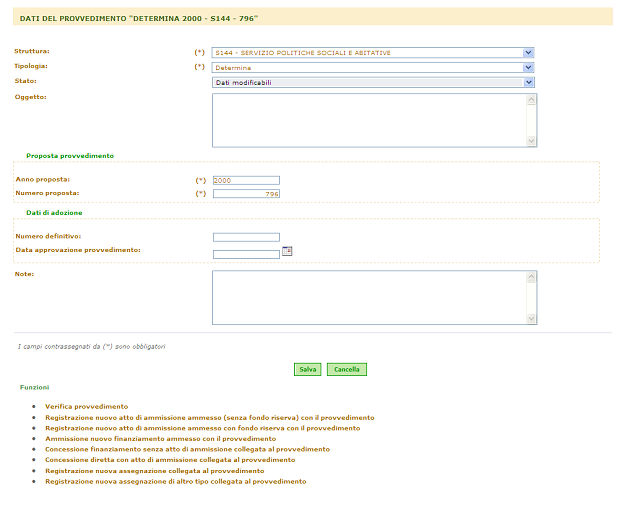Click the Proposta provvedimento section heading
This screenshot has width=625, height=505.
(x=70, y=156)
